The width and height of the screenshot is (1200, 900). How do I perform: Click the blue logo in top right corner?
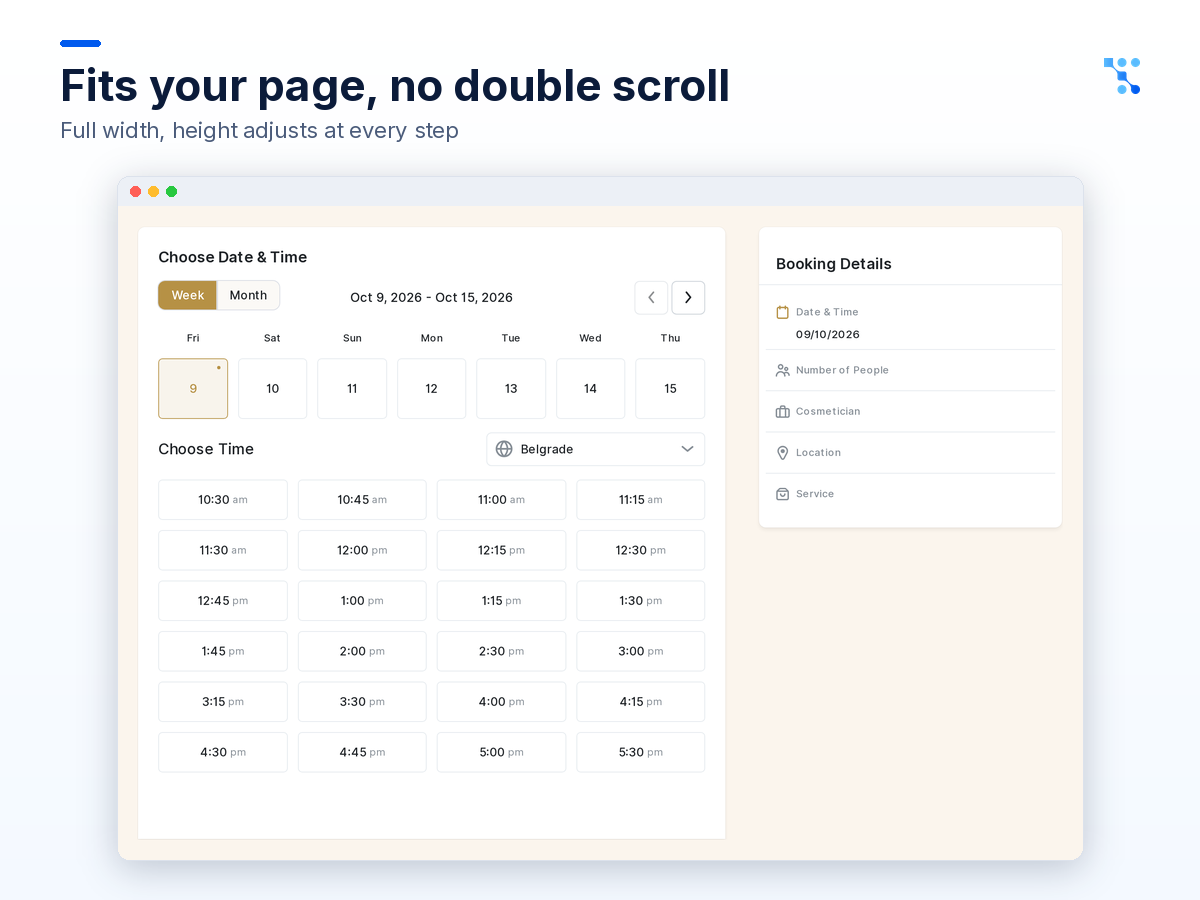point(1122,76)
